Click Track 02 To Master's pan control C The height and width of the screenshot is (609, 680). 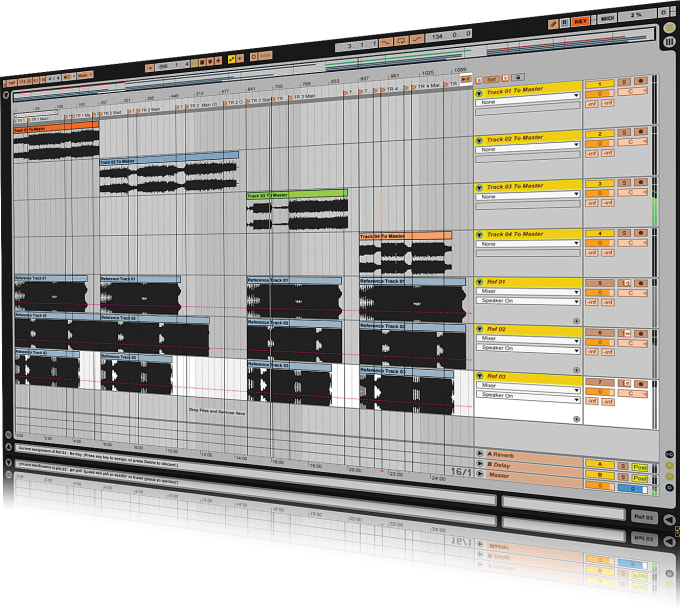(632, 142)
